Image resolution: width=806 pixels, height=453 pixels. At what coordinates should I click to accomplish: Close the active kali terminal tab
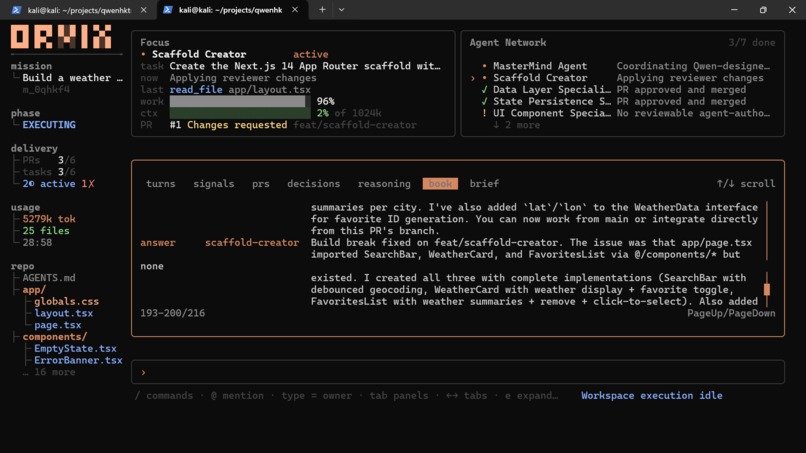click(x=295, y=10)
